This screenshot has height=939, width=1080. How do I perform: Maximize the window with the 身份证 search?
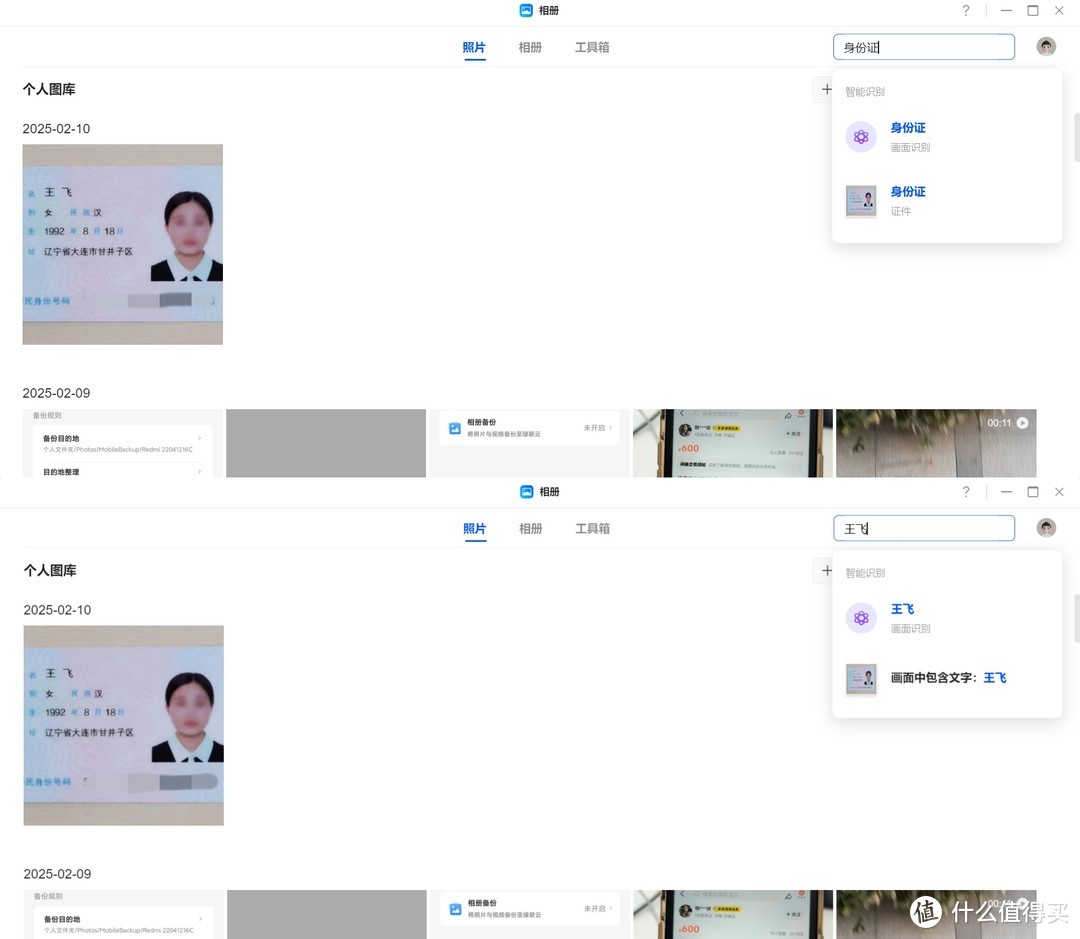[x=1032, y=10]
